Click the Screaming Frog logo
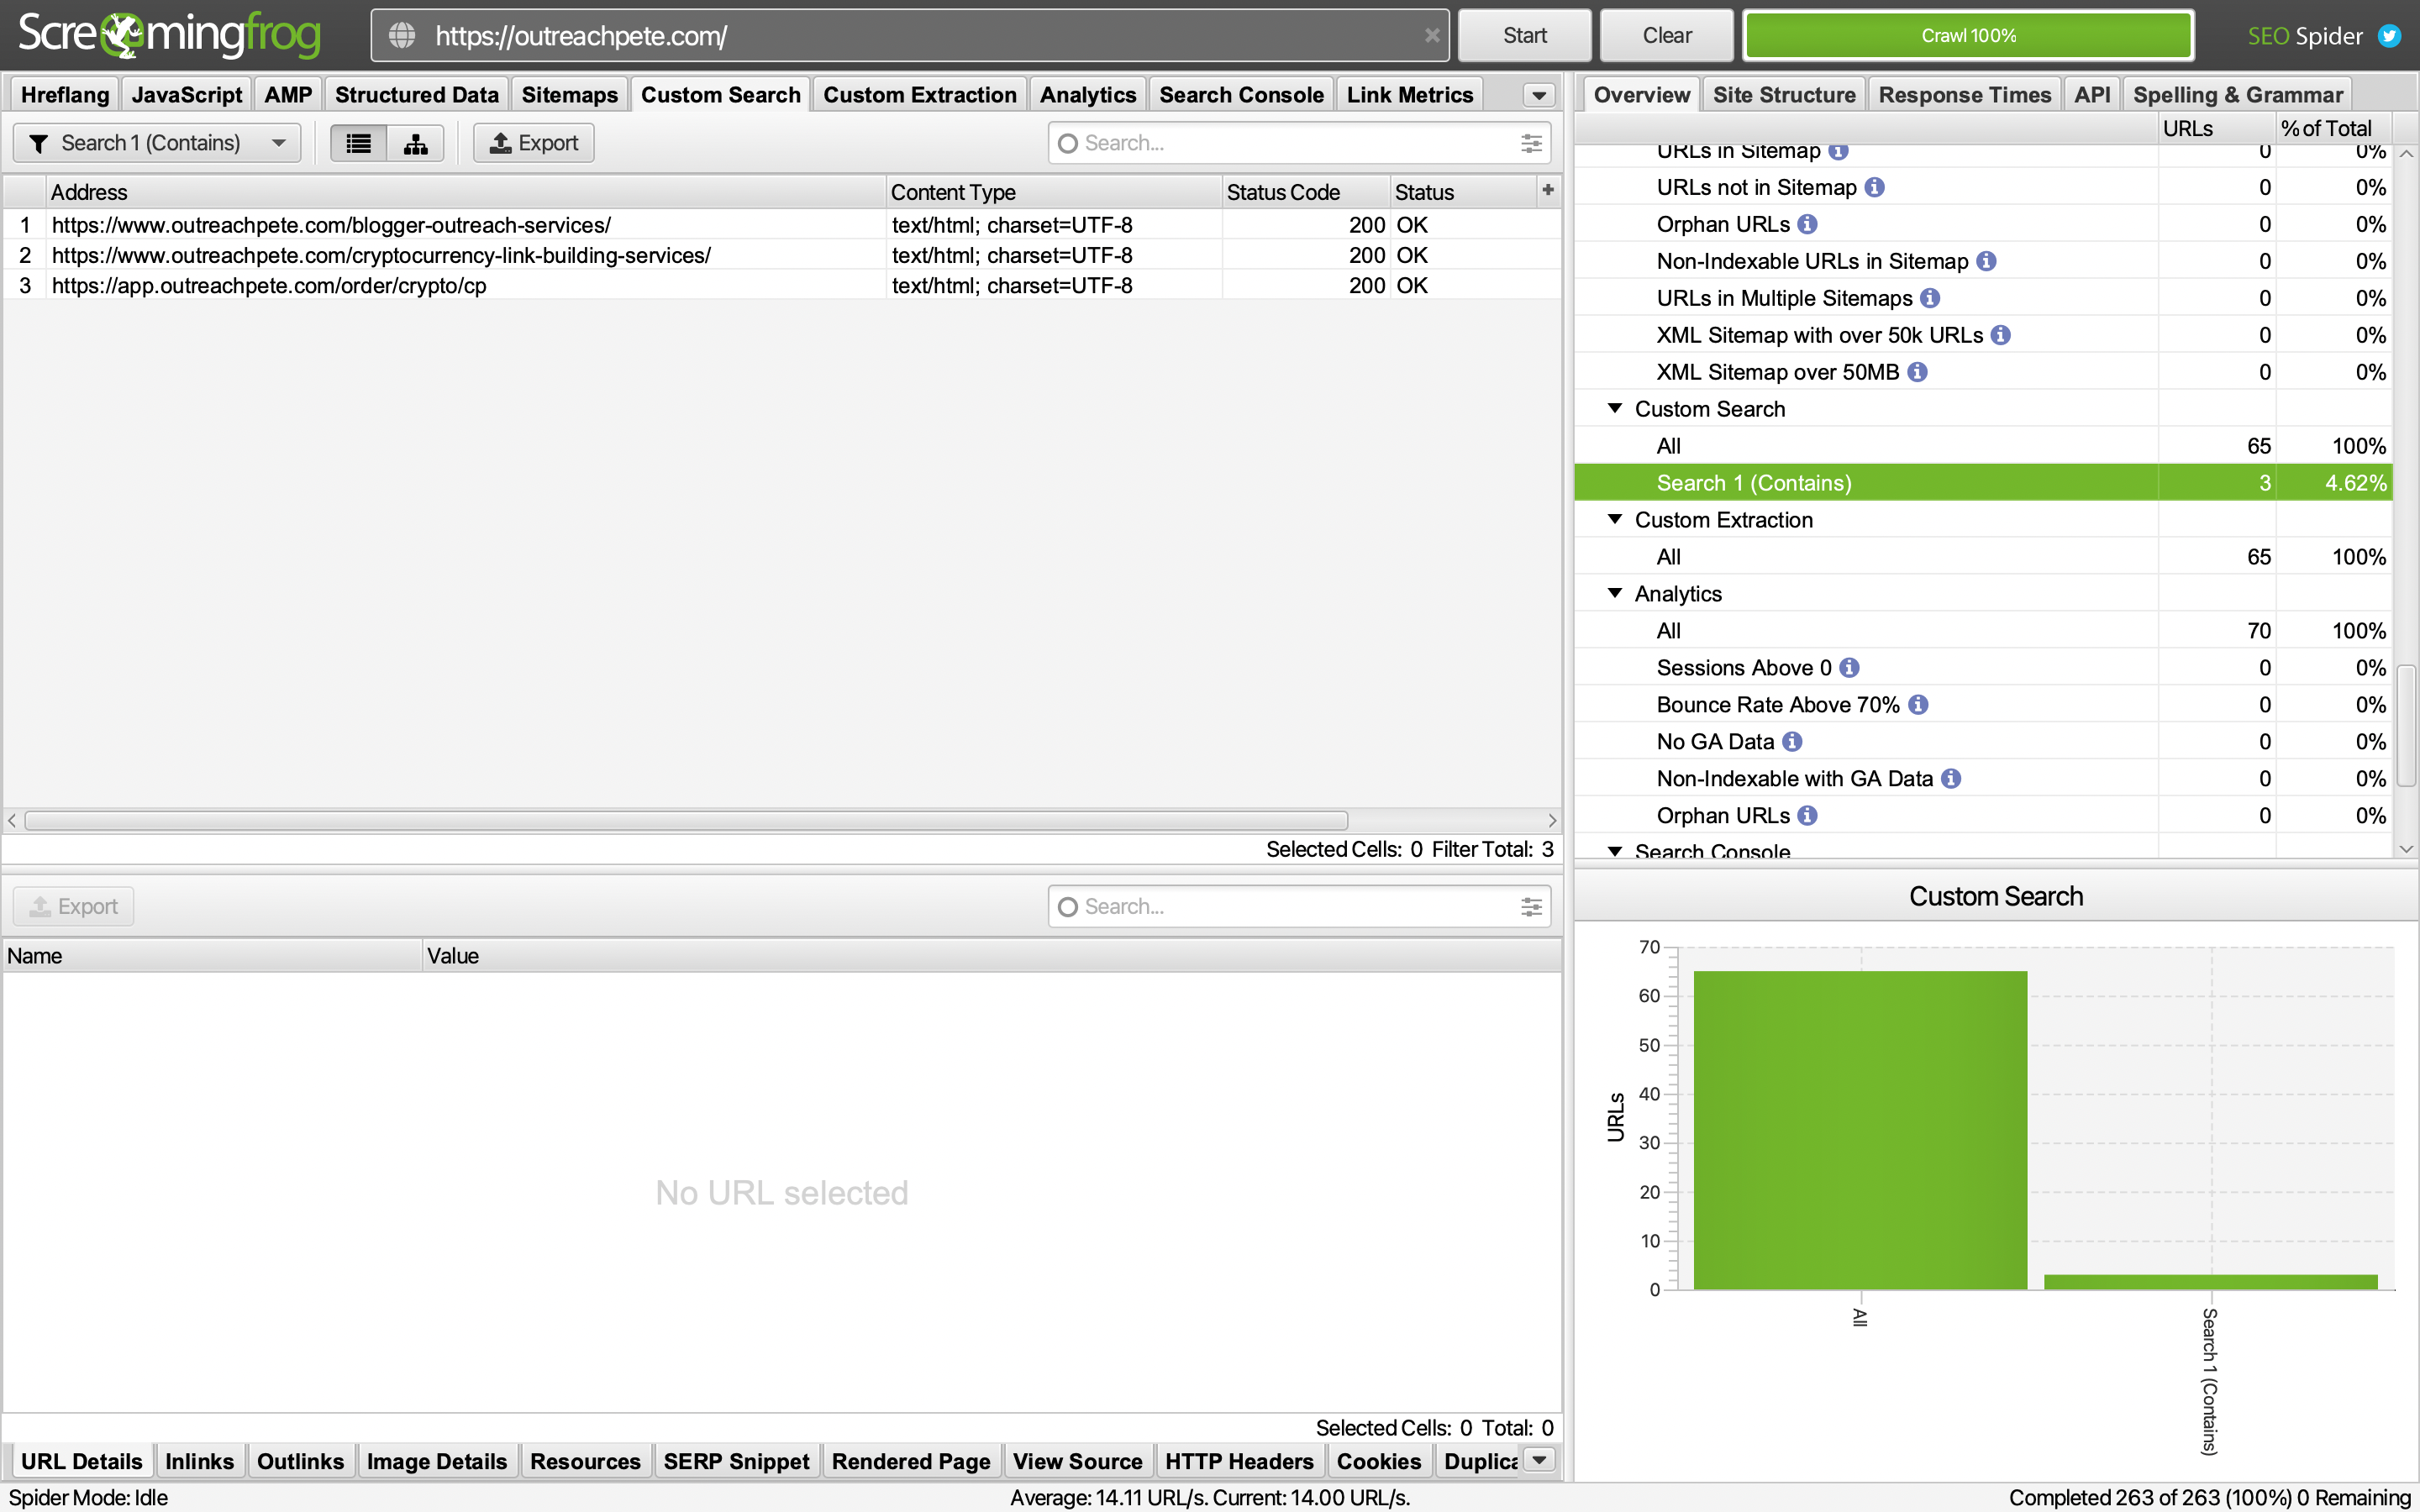2420x1512 pixels. coord(170,35)
